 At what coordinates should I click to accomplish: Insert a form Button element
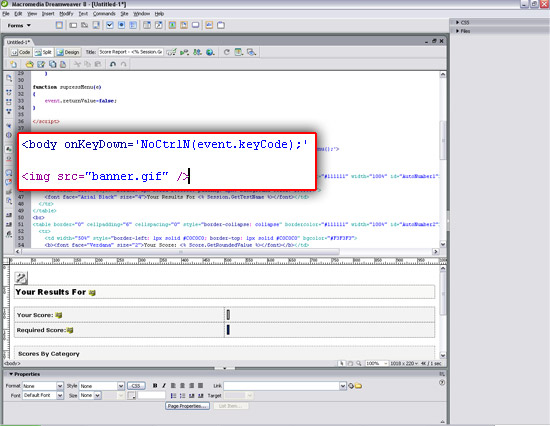click(195, 25)
